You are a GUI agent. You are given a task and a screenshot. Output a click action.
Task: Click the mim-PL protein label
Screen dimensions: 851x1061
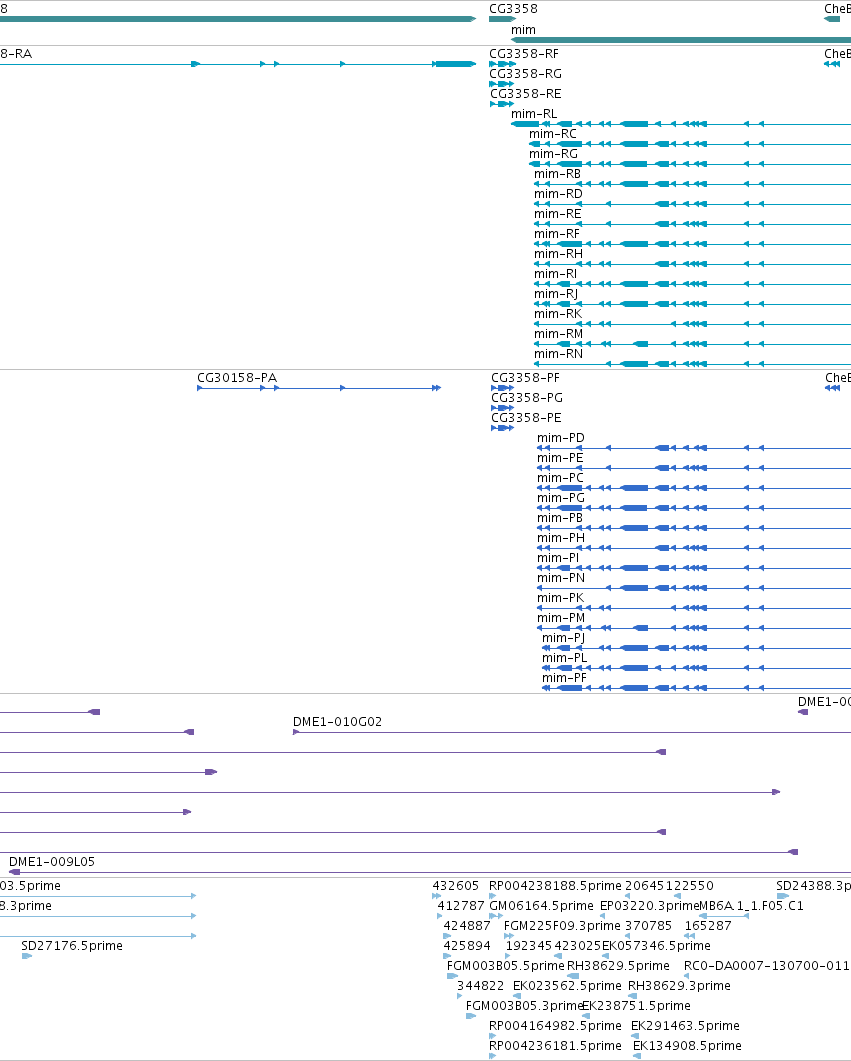(565, 658)
